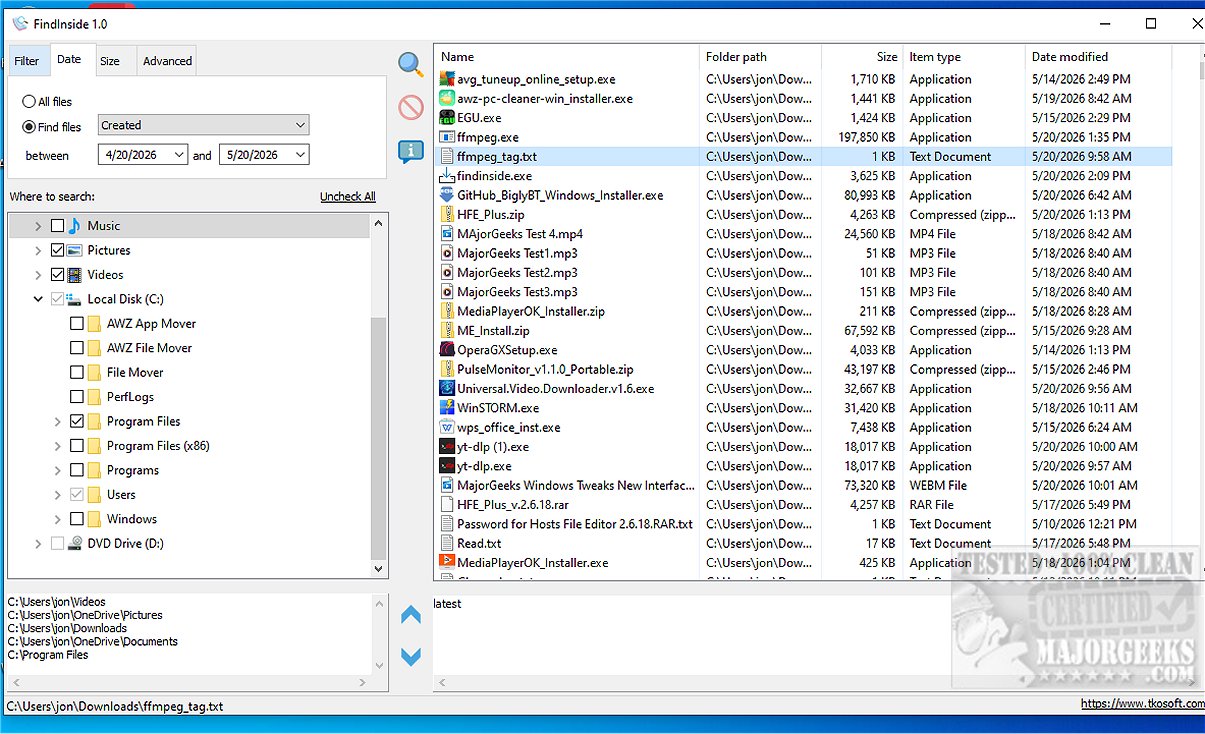Viewport: 1205px width, 734px height.
Task: Click the DVD Drive (D:) icon
Action: [x=75, y=544]
